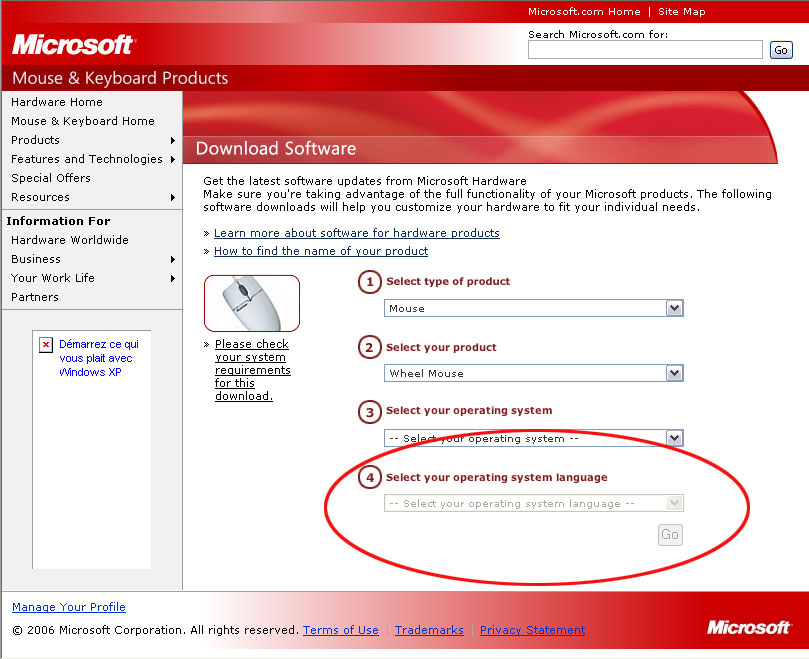The height and width of the screenshot is (659, 809).
Task: Click the Microsoft logo in the header
Action: point(73,45)
